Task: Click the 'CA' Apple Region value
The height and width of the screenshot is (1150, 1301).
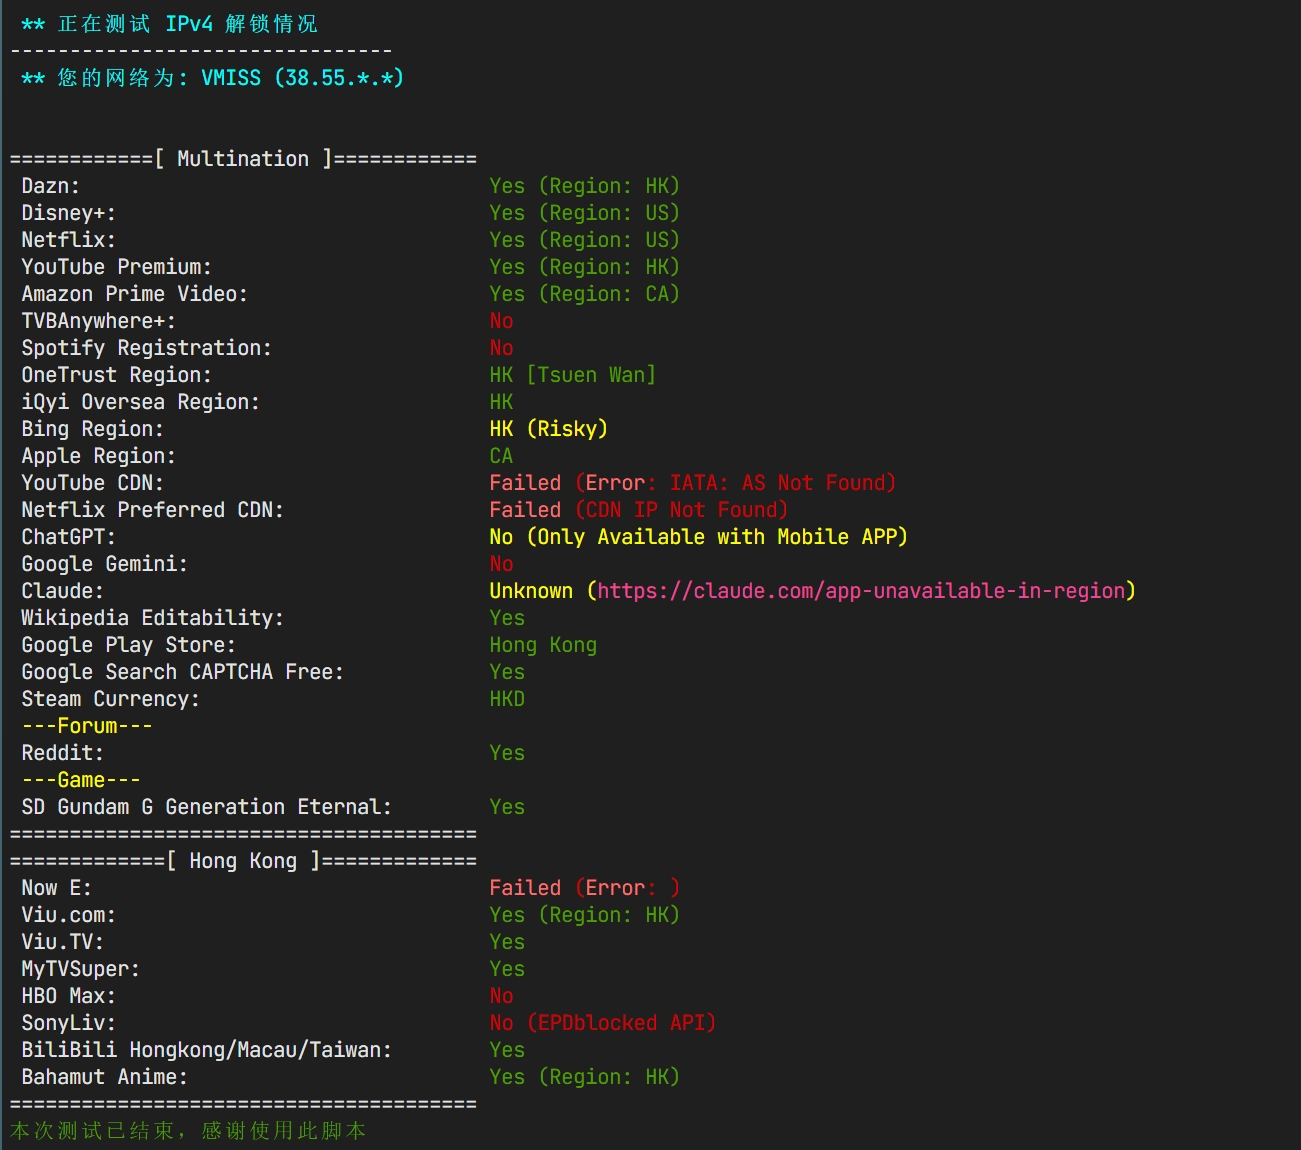Action: pos(501,456)
